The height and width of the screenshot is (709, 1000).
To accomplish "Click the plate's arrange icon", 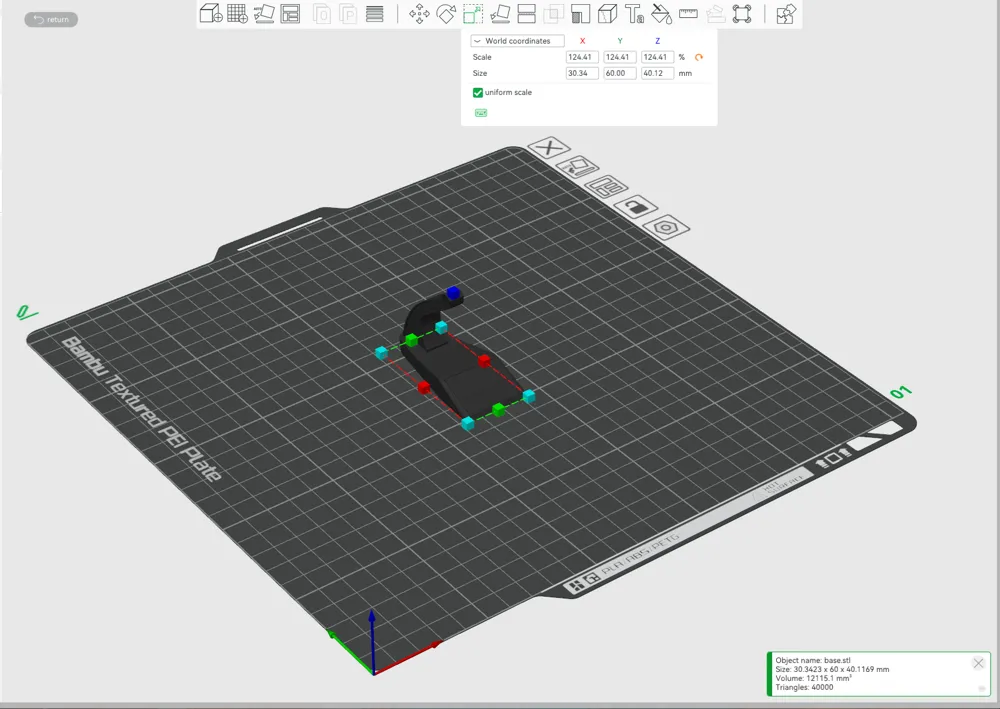I will pyautogui.click(x=606, y=187).
